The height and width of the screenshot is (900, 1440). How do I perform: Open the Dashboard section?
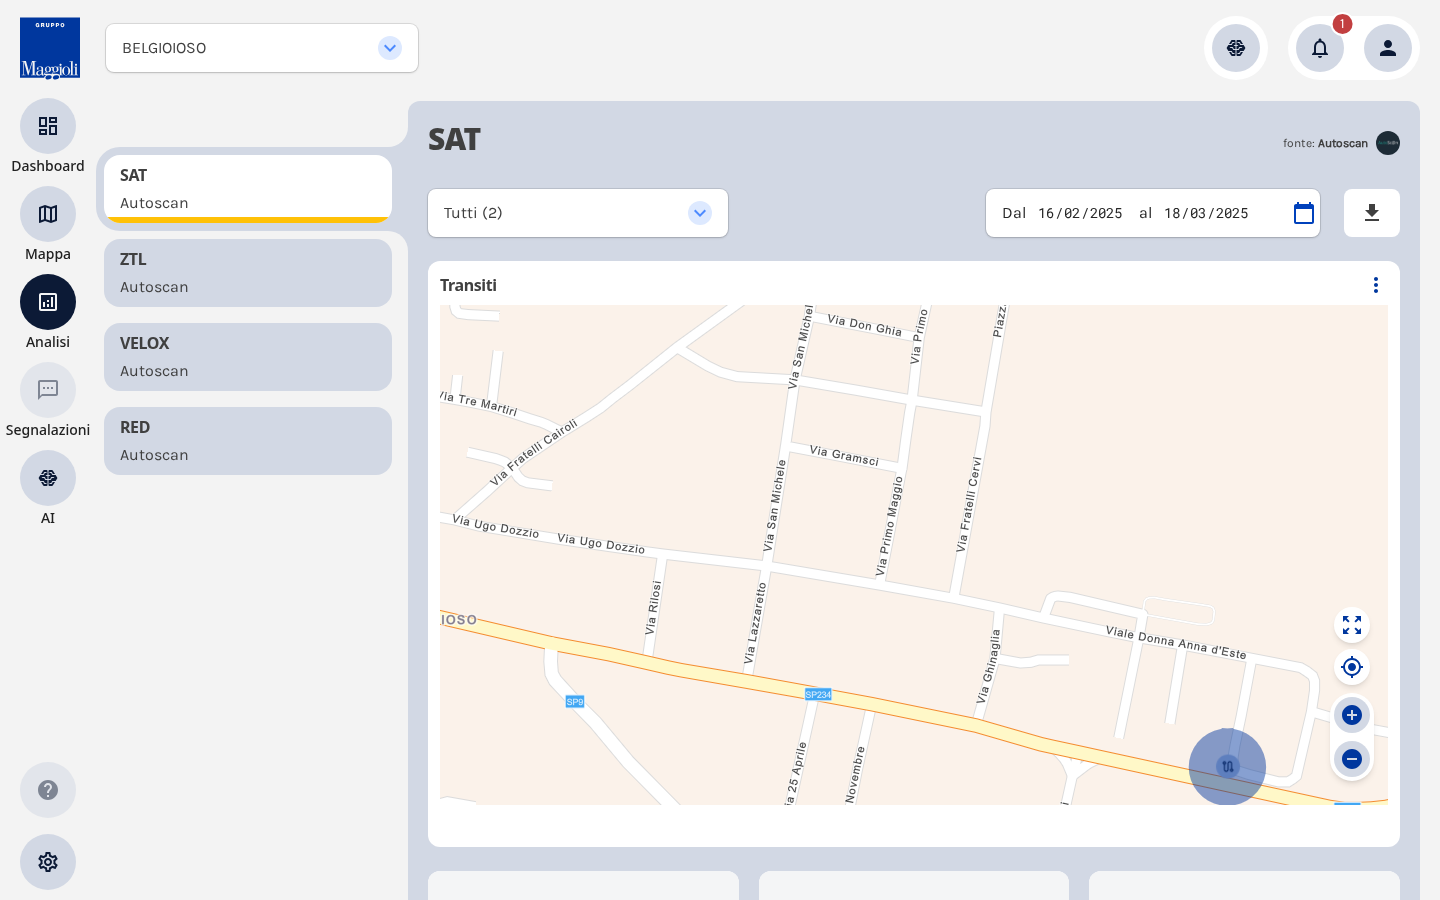(48, 126)
